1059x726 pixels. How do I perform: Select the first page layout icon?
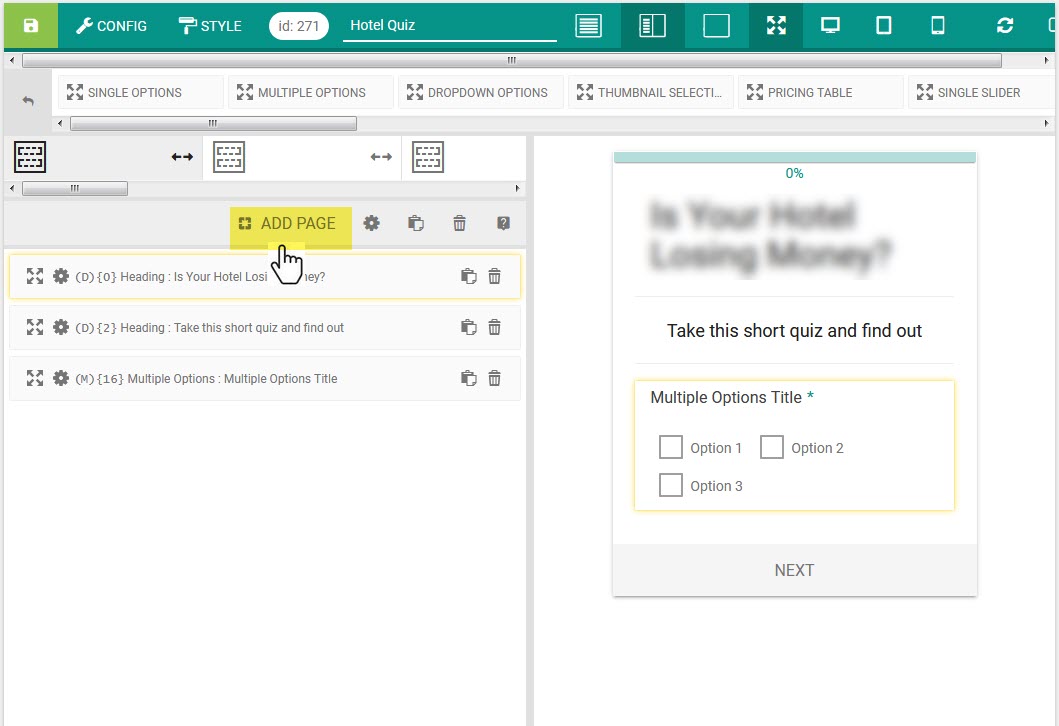30,157
